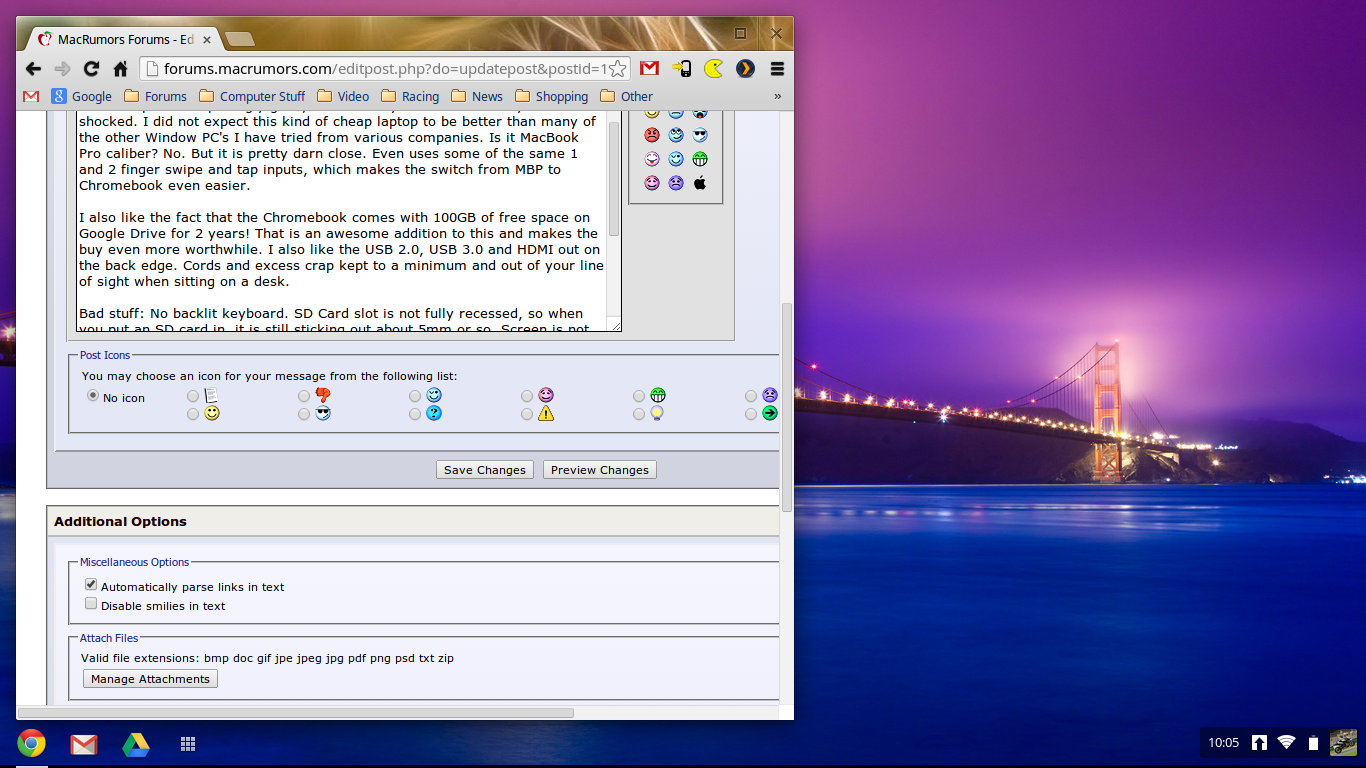Open the apps launcher grid
The width and height of the screenshot is (1366, 768).
pos(187,744)
